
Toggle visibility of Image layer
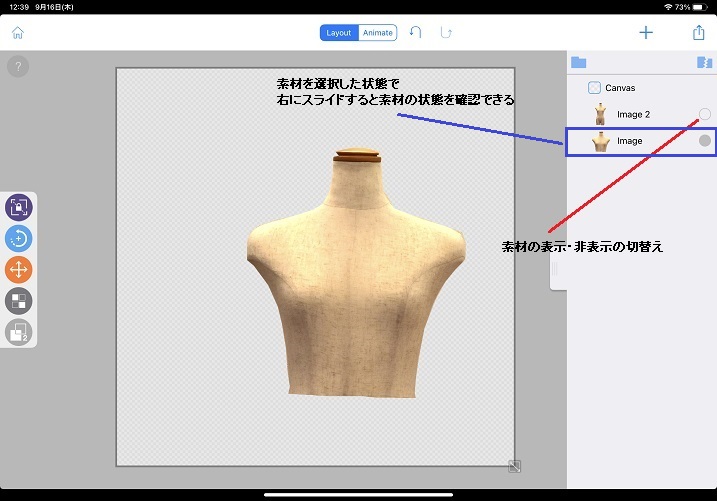tap(705, 141)
